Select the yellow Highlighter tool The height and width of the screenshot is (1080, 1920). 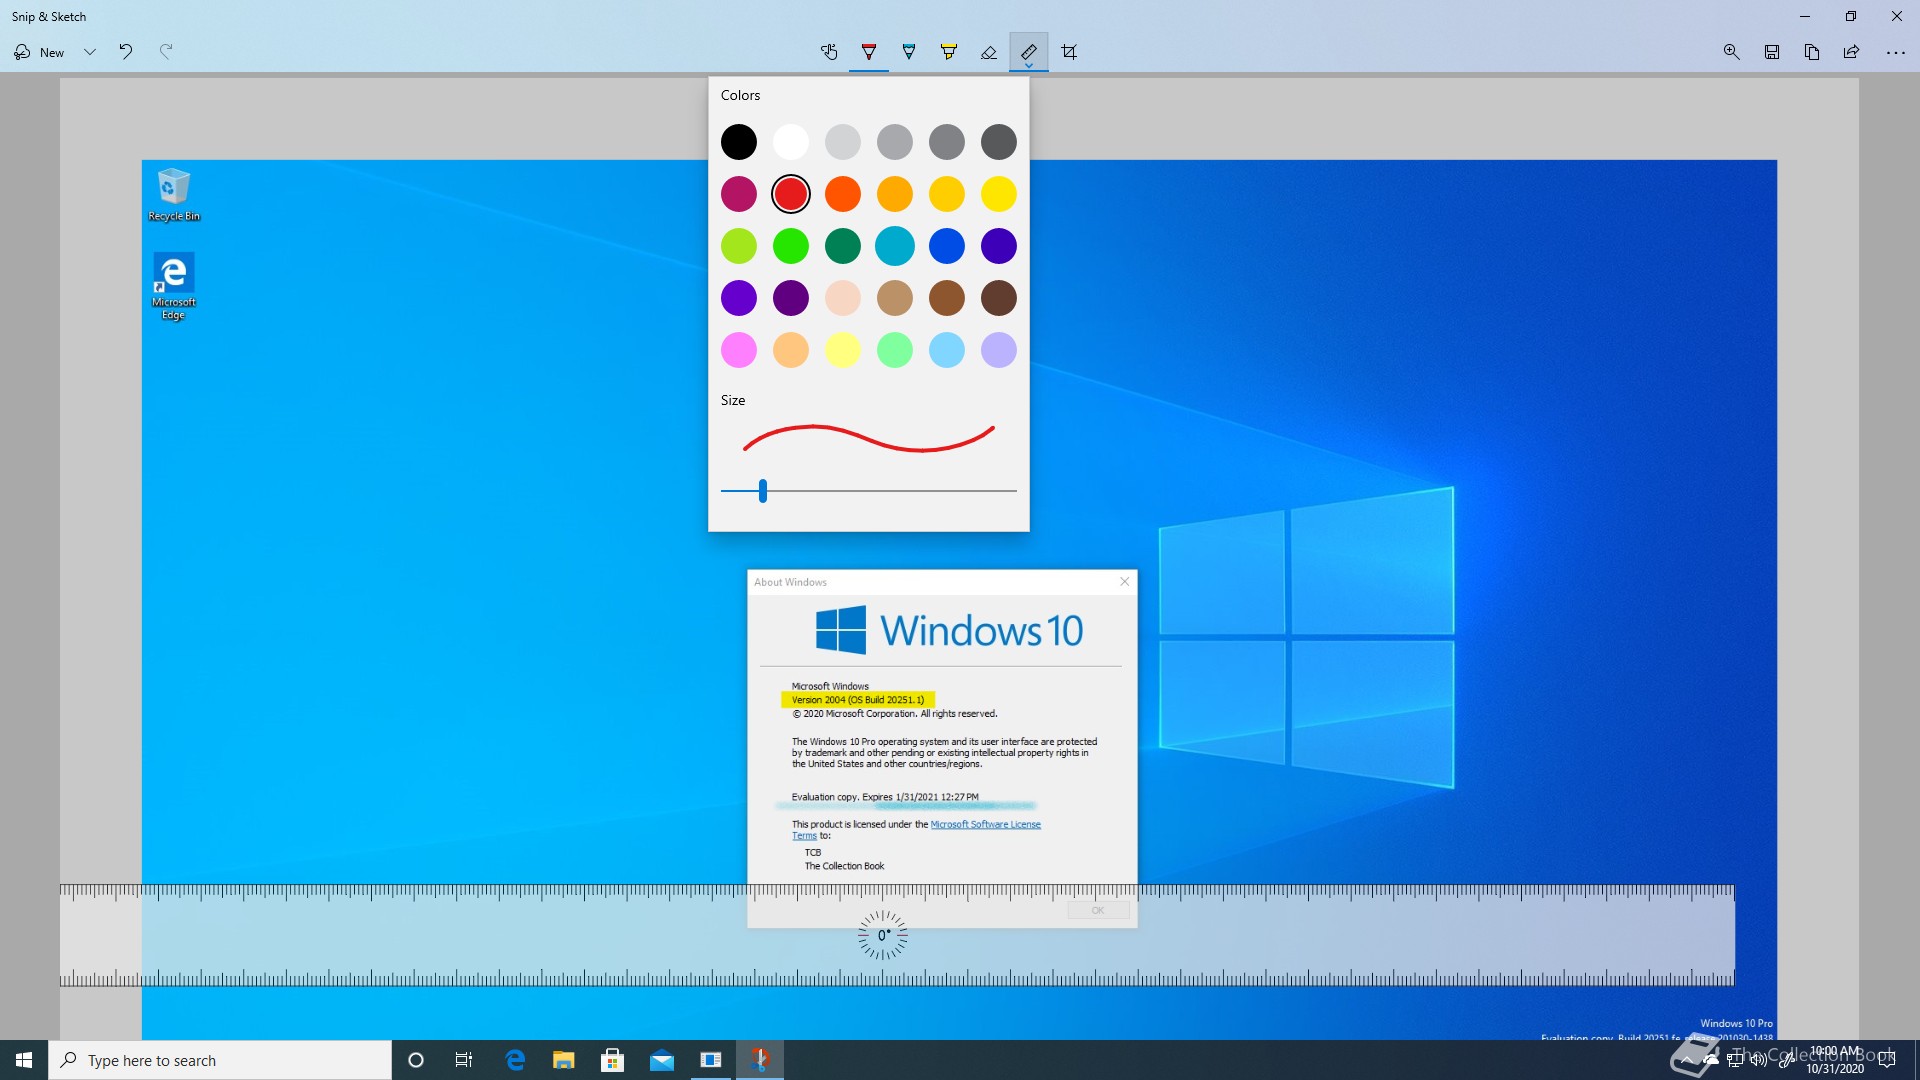click(x=949, y=52)
